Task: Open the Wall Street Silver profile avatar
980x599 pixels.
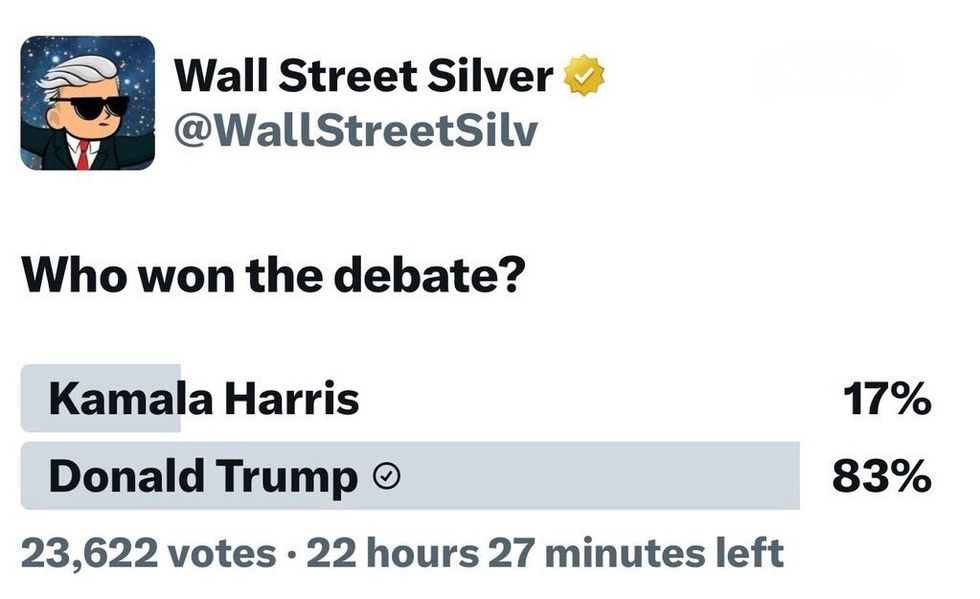Action: click(x=88, y=103)
